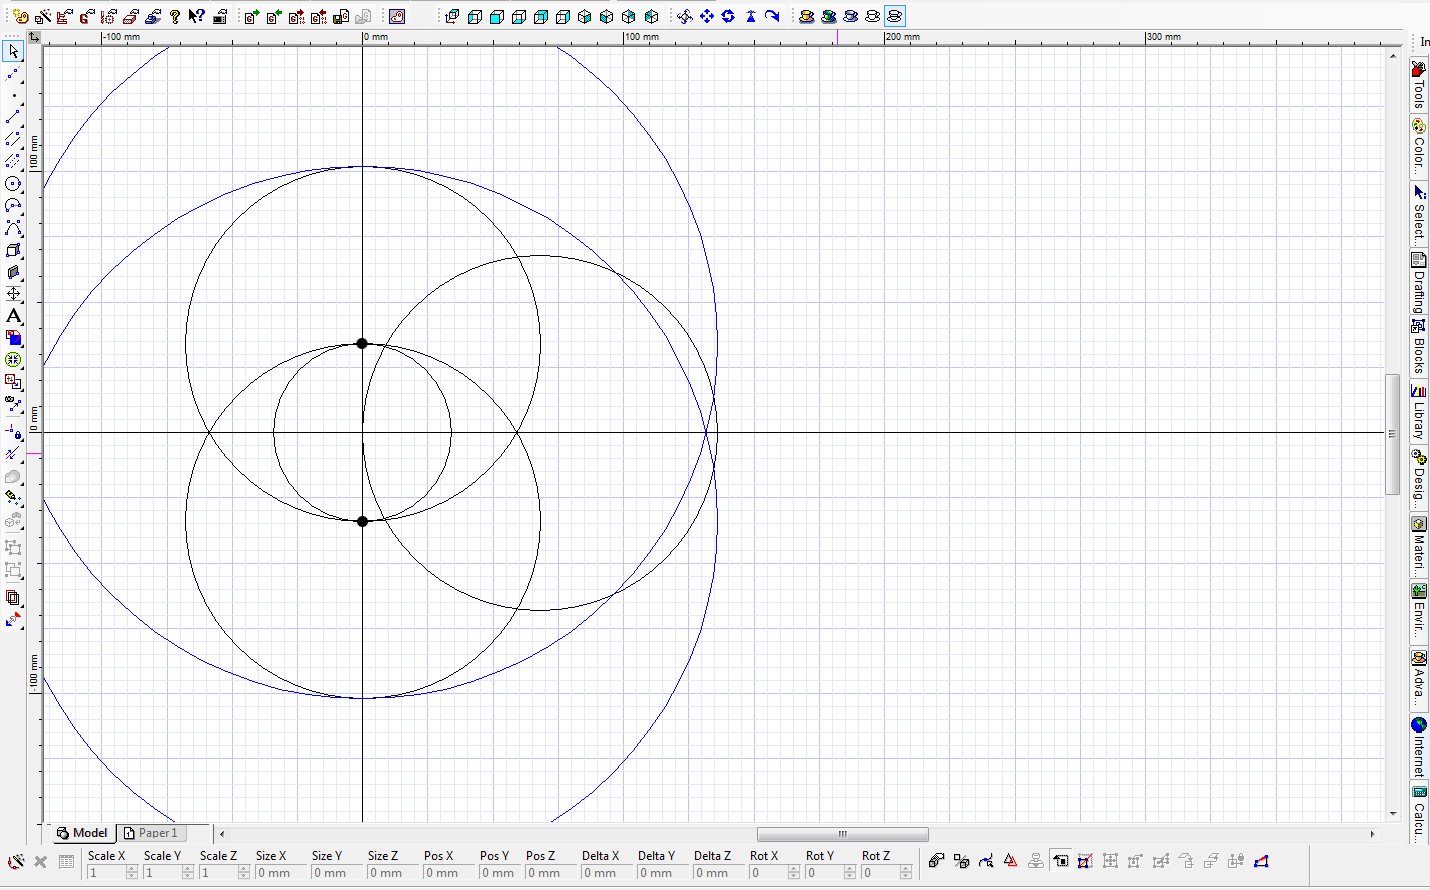Click the scroll right arrow
Image resolution: width=1430 pixels, height=890 pixels.
1372,834
